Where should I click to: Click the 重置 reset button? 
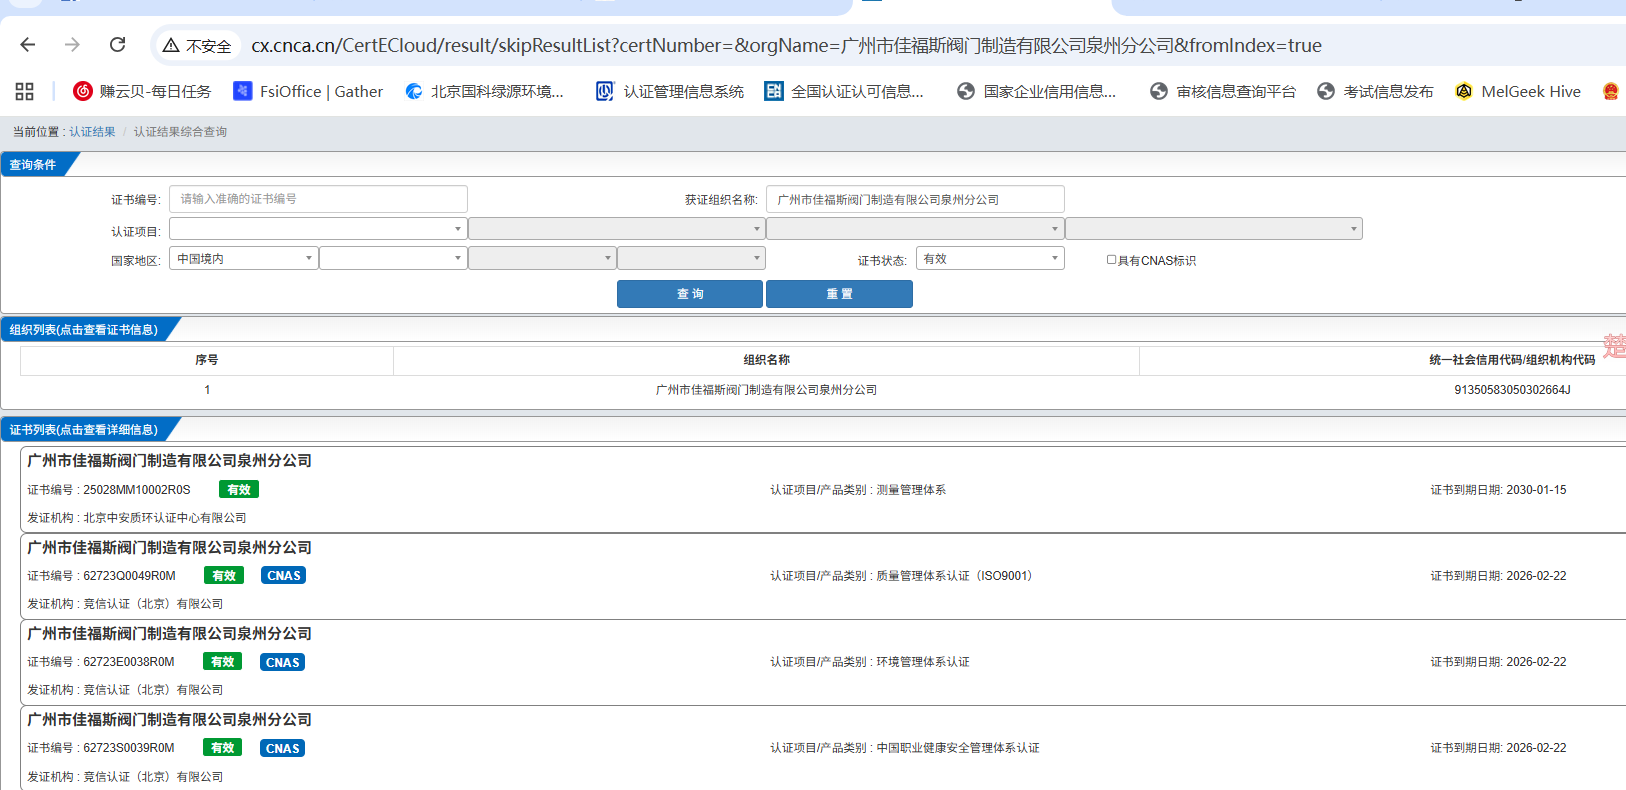[x=839, y=294]
